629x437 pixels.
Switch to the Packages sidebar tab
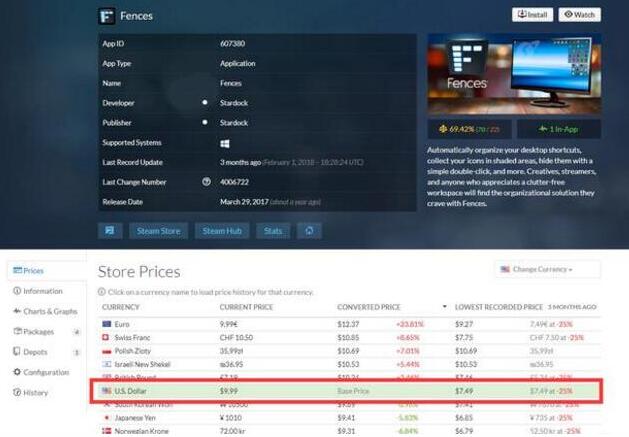tap(36, 331)
